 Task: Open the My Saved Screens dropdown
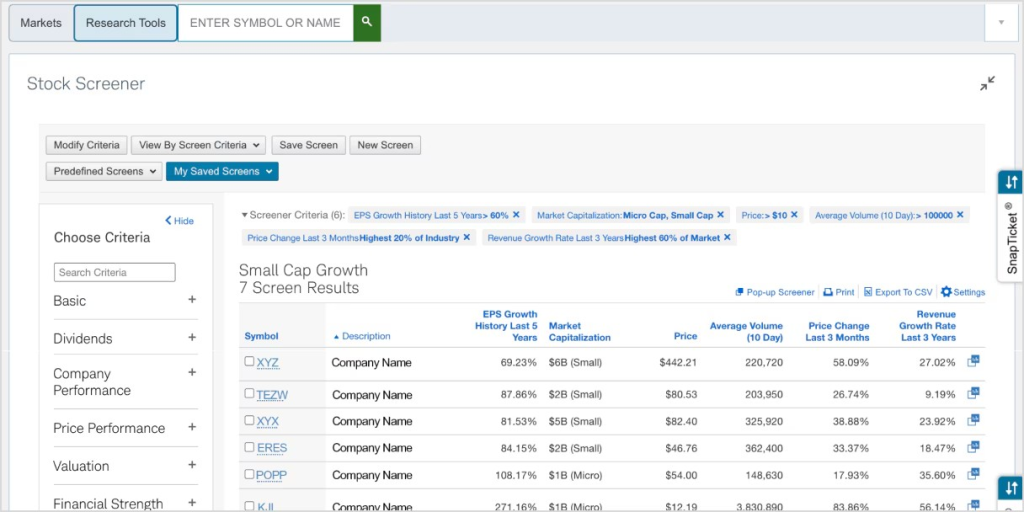(x=222, y=171)
